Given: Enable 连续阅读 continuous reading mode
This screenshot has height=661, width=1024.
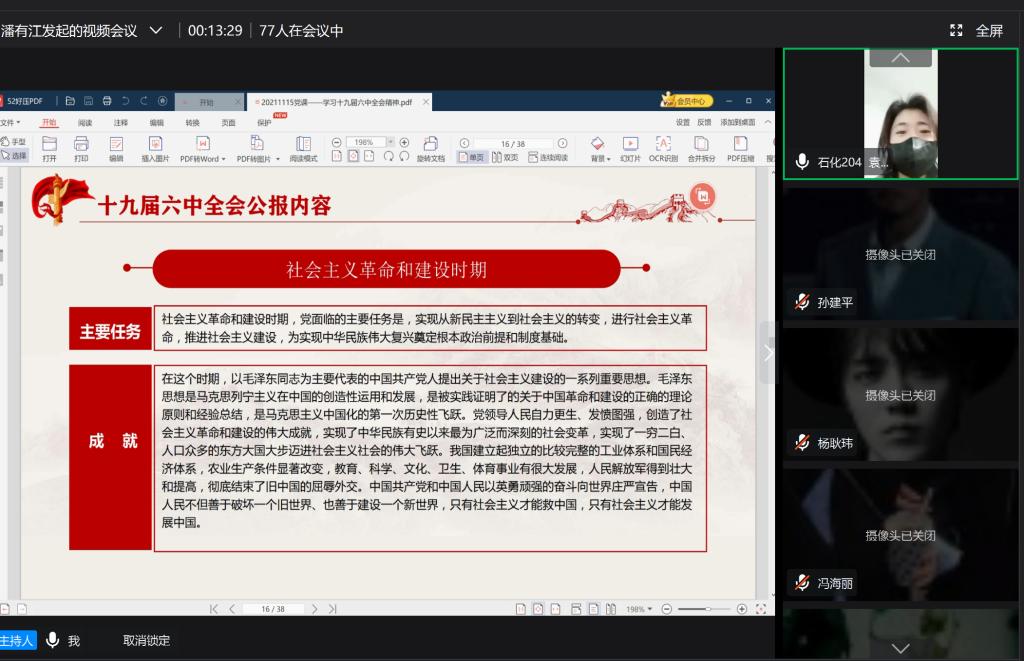Looking at the screenshot, I should pos(547,157).
